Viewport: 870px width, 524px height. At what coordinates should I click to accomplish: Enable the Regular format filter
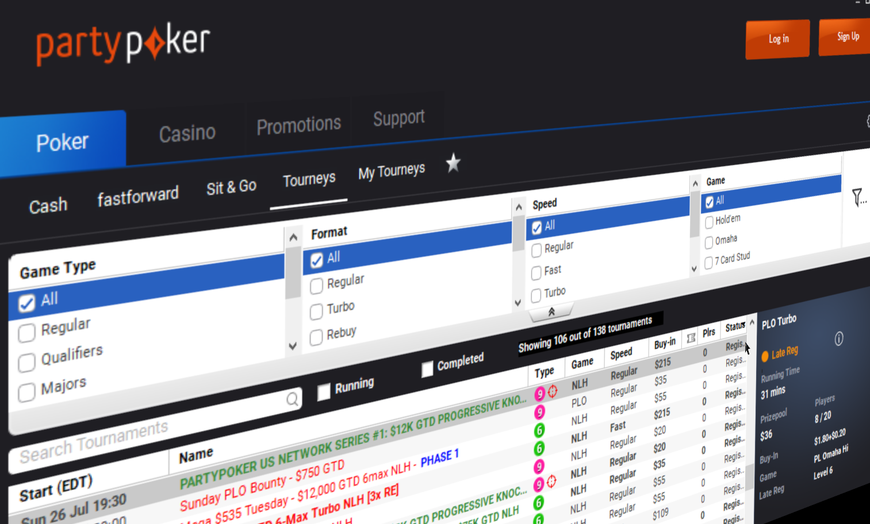(x=316, y=286)
